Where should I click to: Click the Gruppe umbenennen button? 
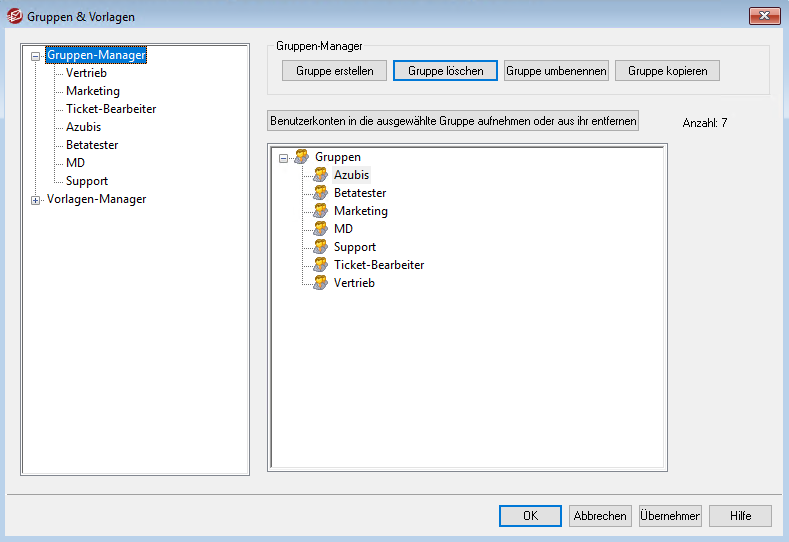(555, 71)
